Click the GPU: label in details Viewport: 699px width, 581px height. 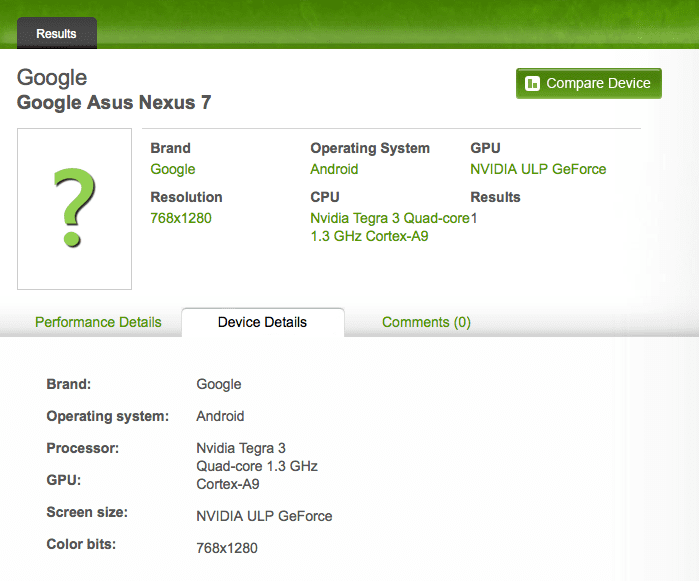click(x=64, y=480)
